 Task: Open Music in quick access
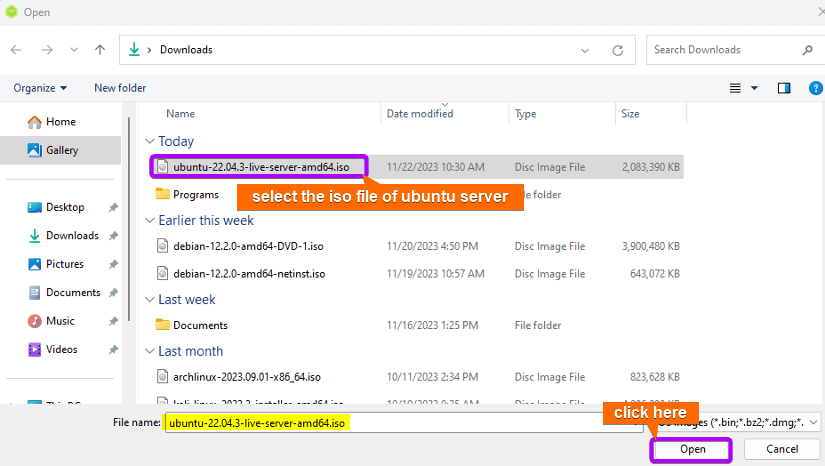click(60, 321)
